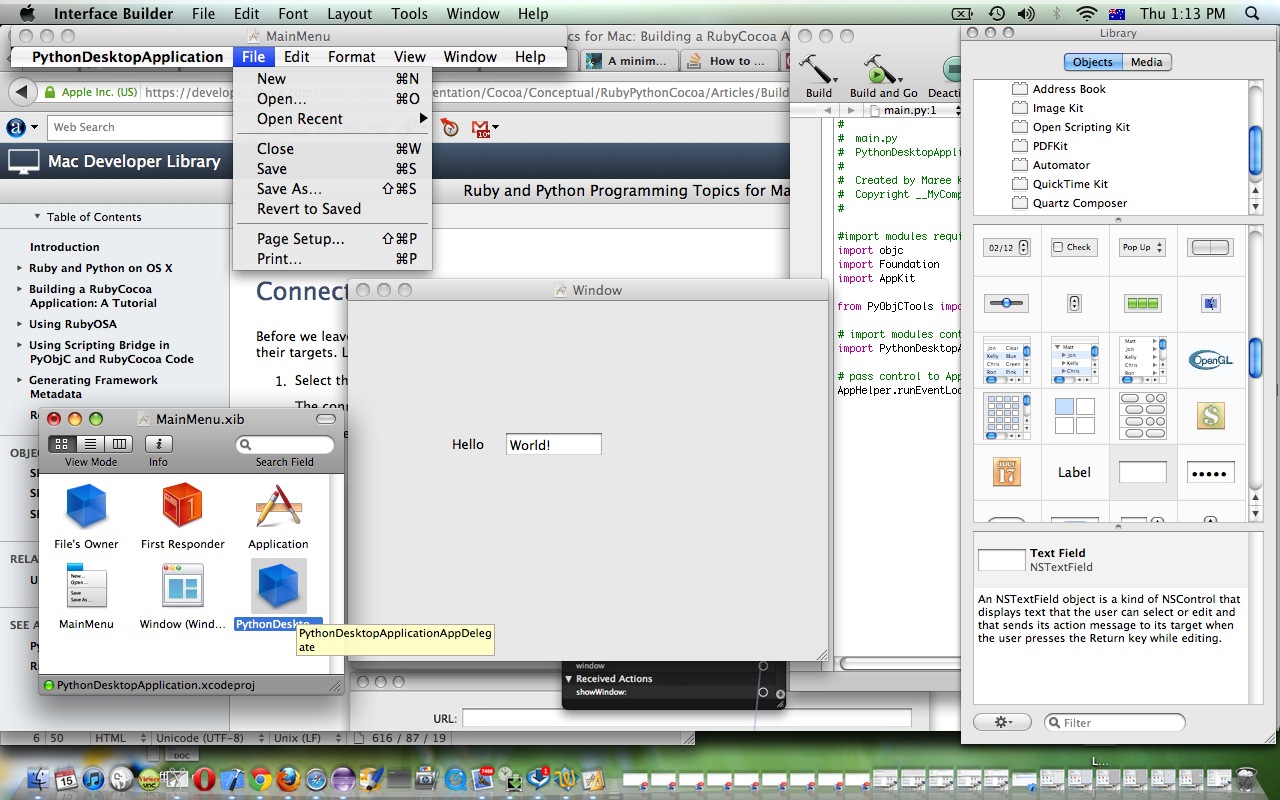Select the File's Owner cube in MainMenu.xib
The height and width of the screenshot is (800, 1280).
click(86, 505)
